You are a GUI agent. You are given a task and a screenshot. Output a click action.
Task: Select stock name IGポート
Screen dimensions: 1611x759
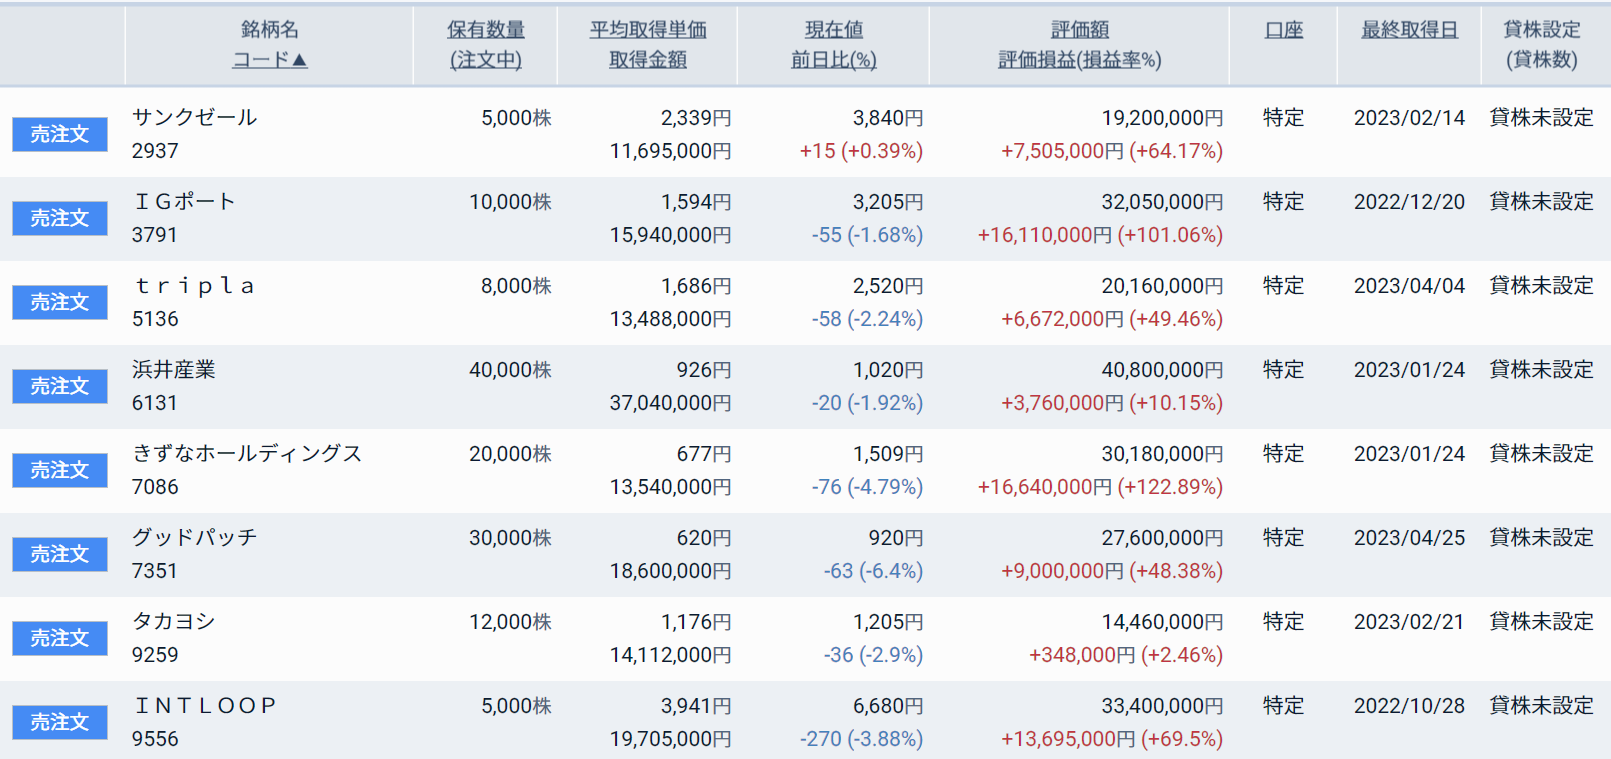pos(185,201)
